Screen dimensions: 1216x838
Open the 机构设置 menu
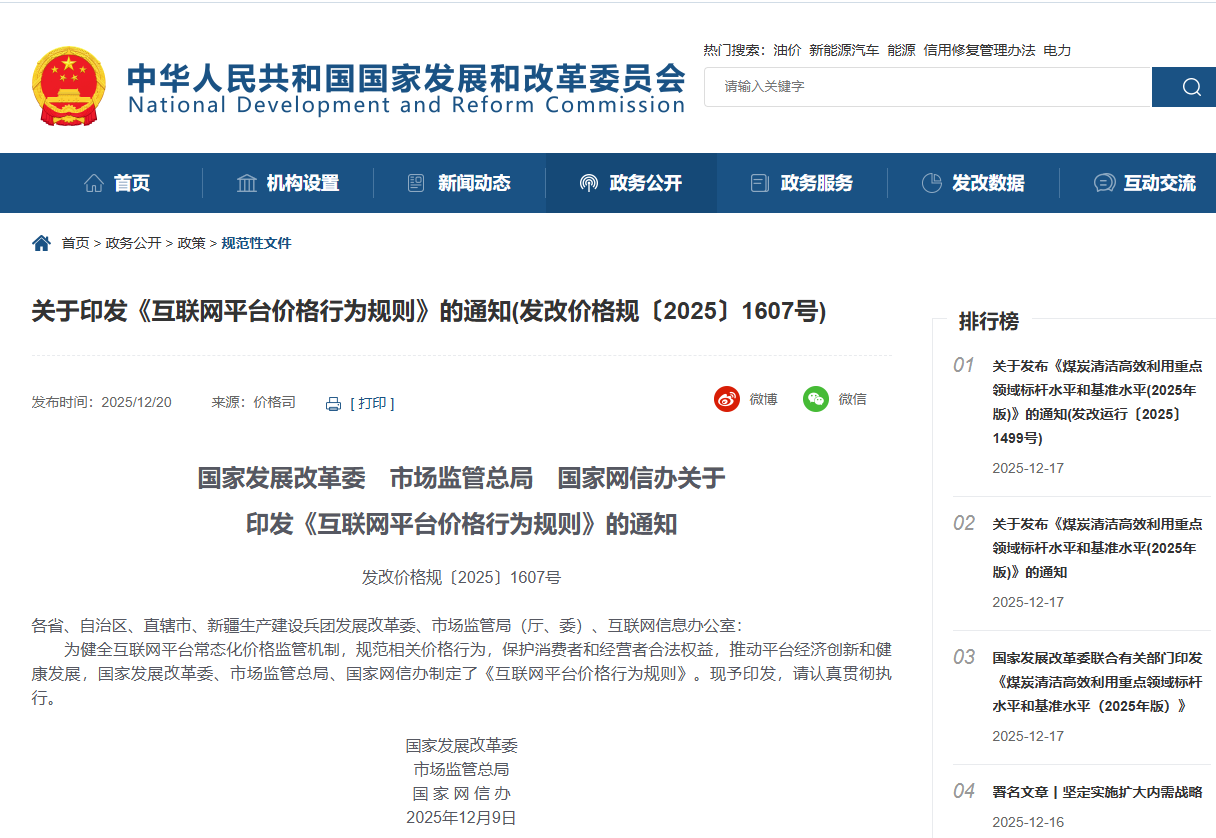pyautogui.click(x=288, y=183)
